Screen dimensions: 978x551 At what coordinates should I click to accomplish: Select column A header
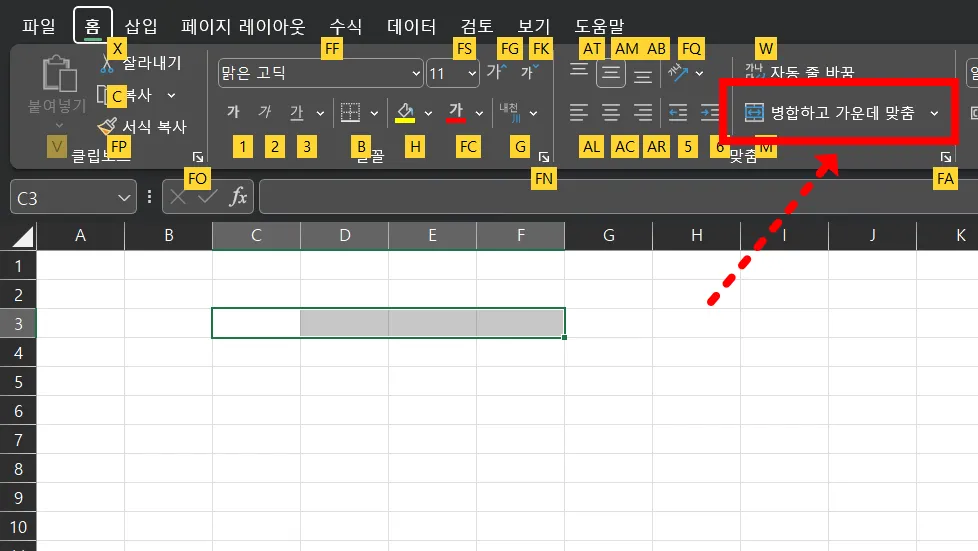tap(80, 236)
